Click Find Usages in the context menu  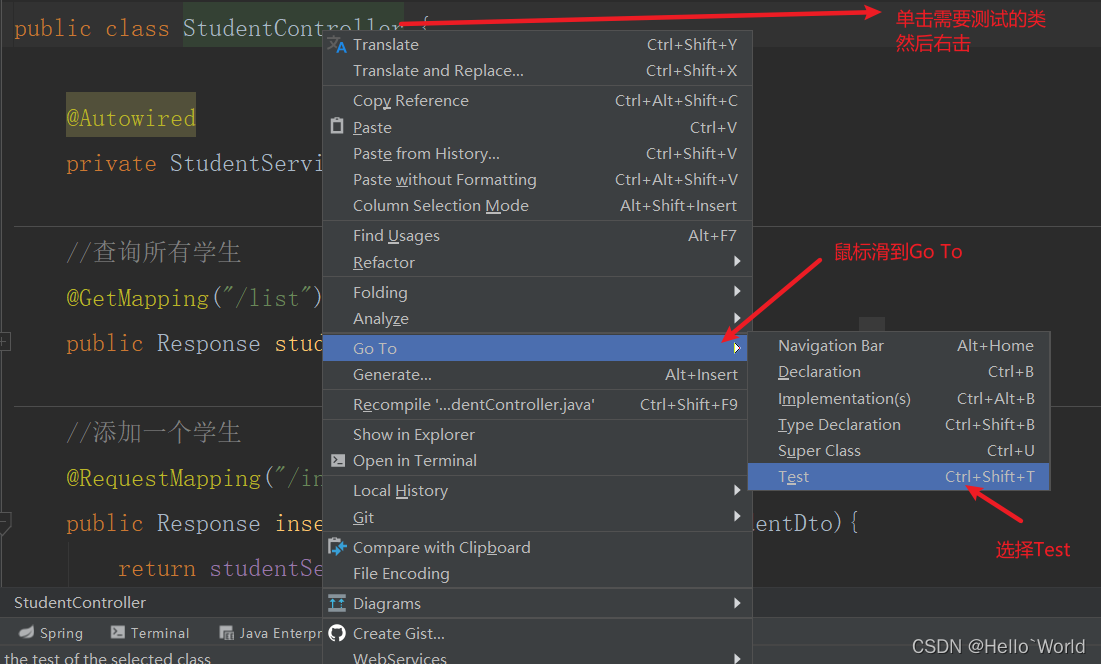(398, 235)
